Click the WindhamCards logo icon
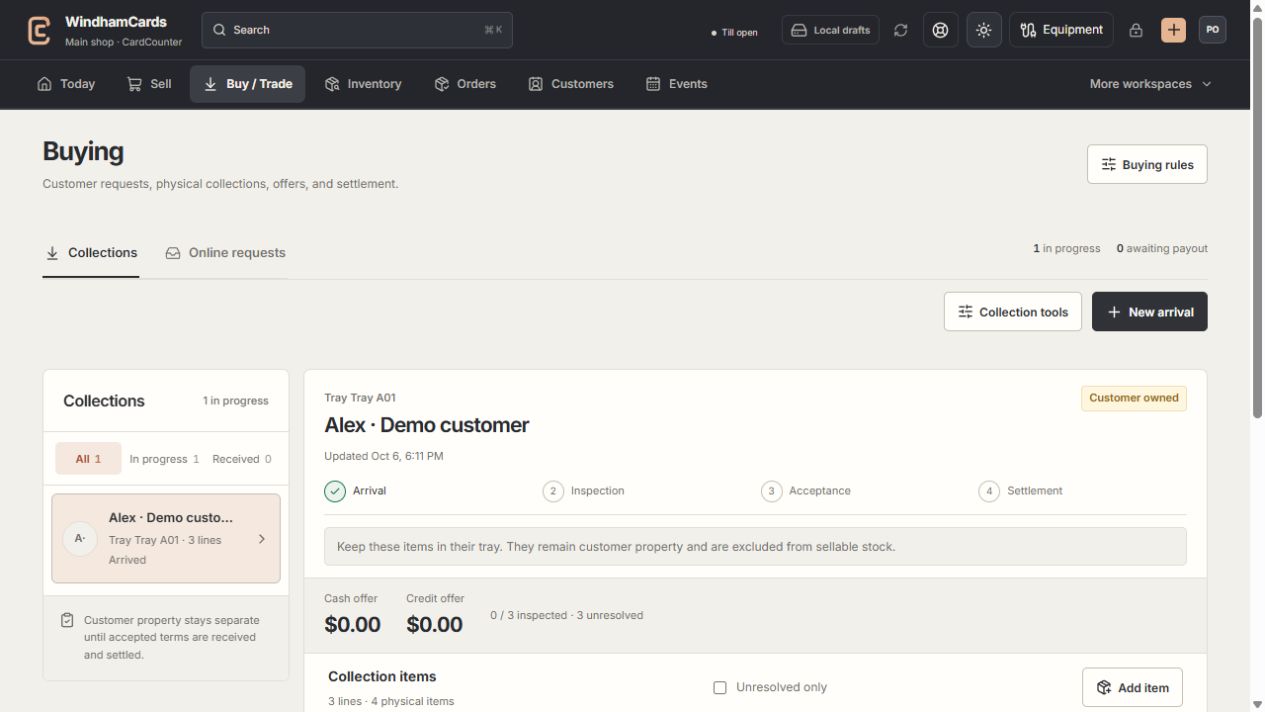This screenshot has height=712, width=1265. (x=39, y=30)
